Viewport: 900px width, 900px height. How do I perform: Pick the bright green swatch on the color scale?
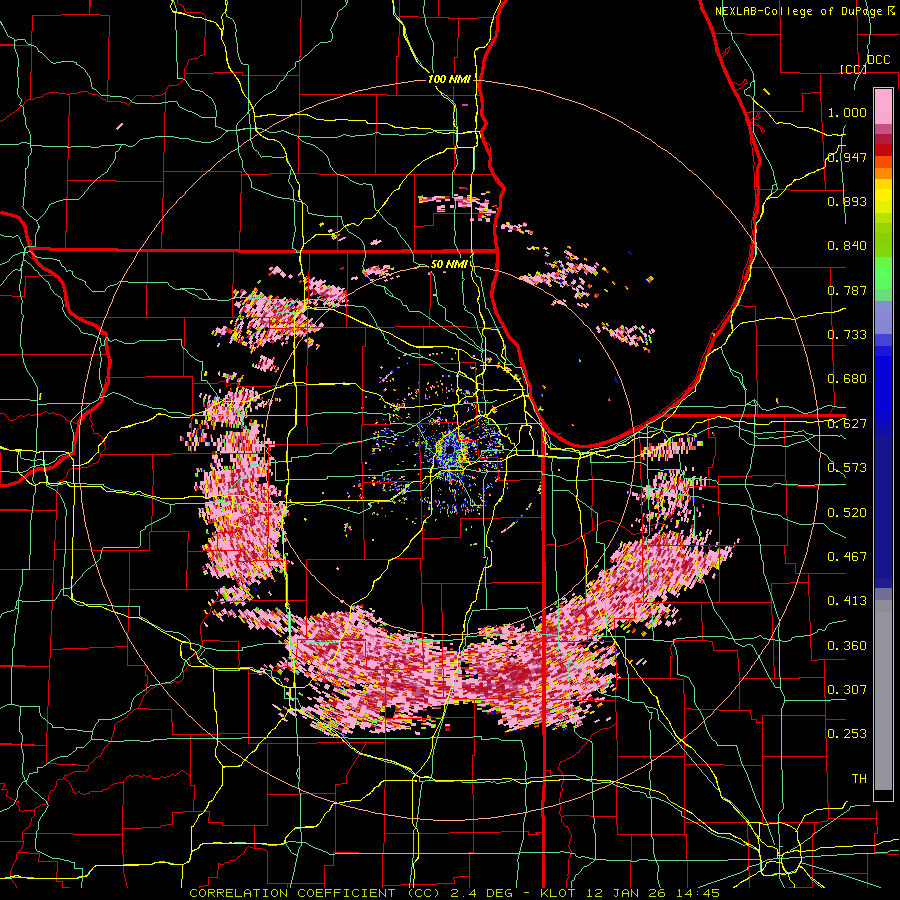coord(883,273)
